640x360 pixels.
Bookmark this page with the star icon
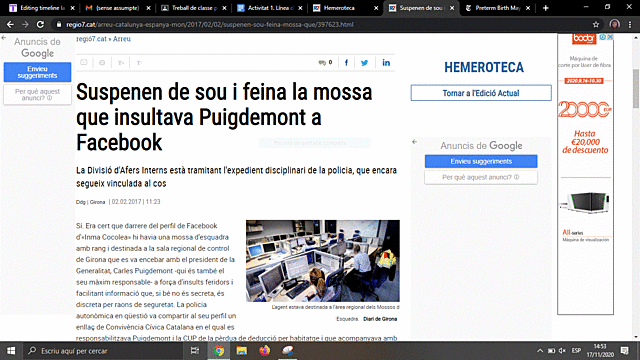pyautogui.click(x=596, y=24)
